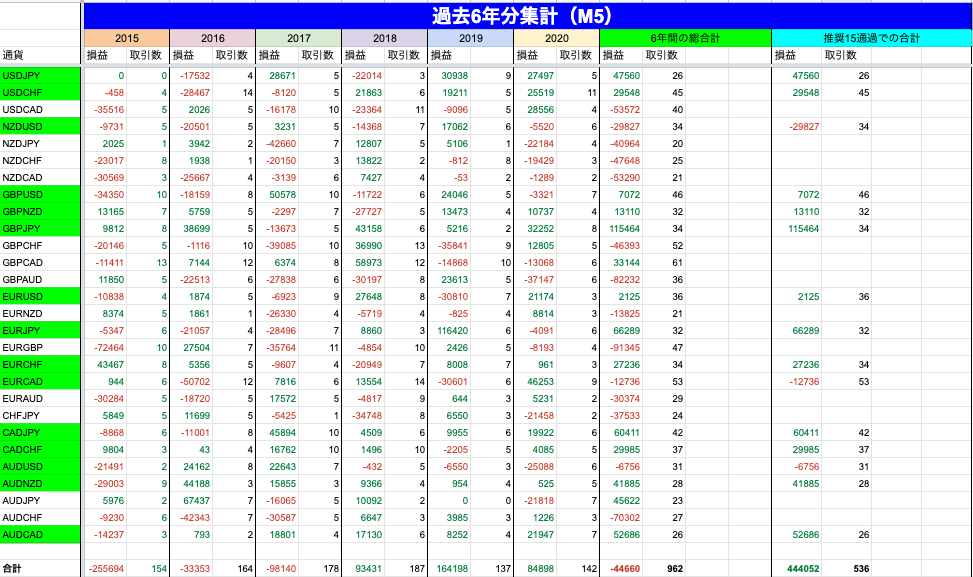
Task: Select the 2018 year header cell
Action: point(384,38)
